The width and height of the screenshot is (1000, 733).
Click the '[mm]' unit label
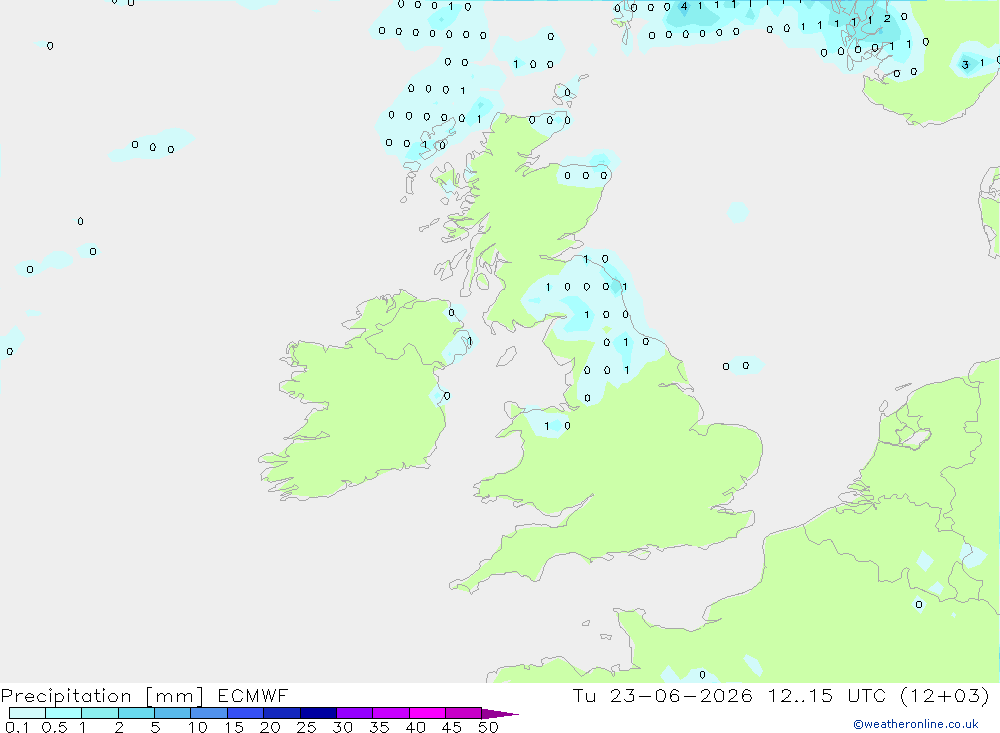(x=174, y=695)
